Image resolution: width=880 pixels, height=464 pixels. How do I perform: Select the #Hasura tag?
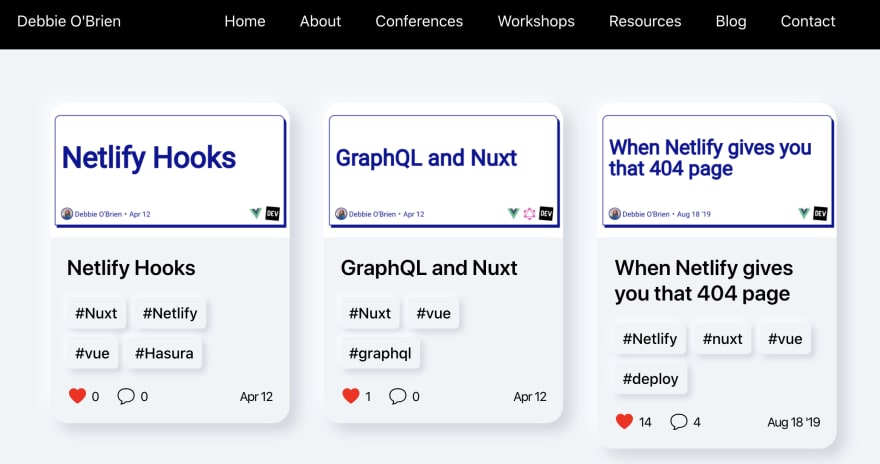tap(164, 353)
